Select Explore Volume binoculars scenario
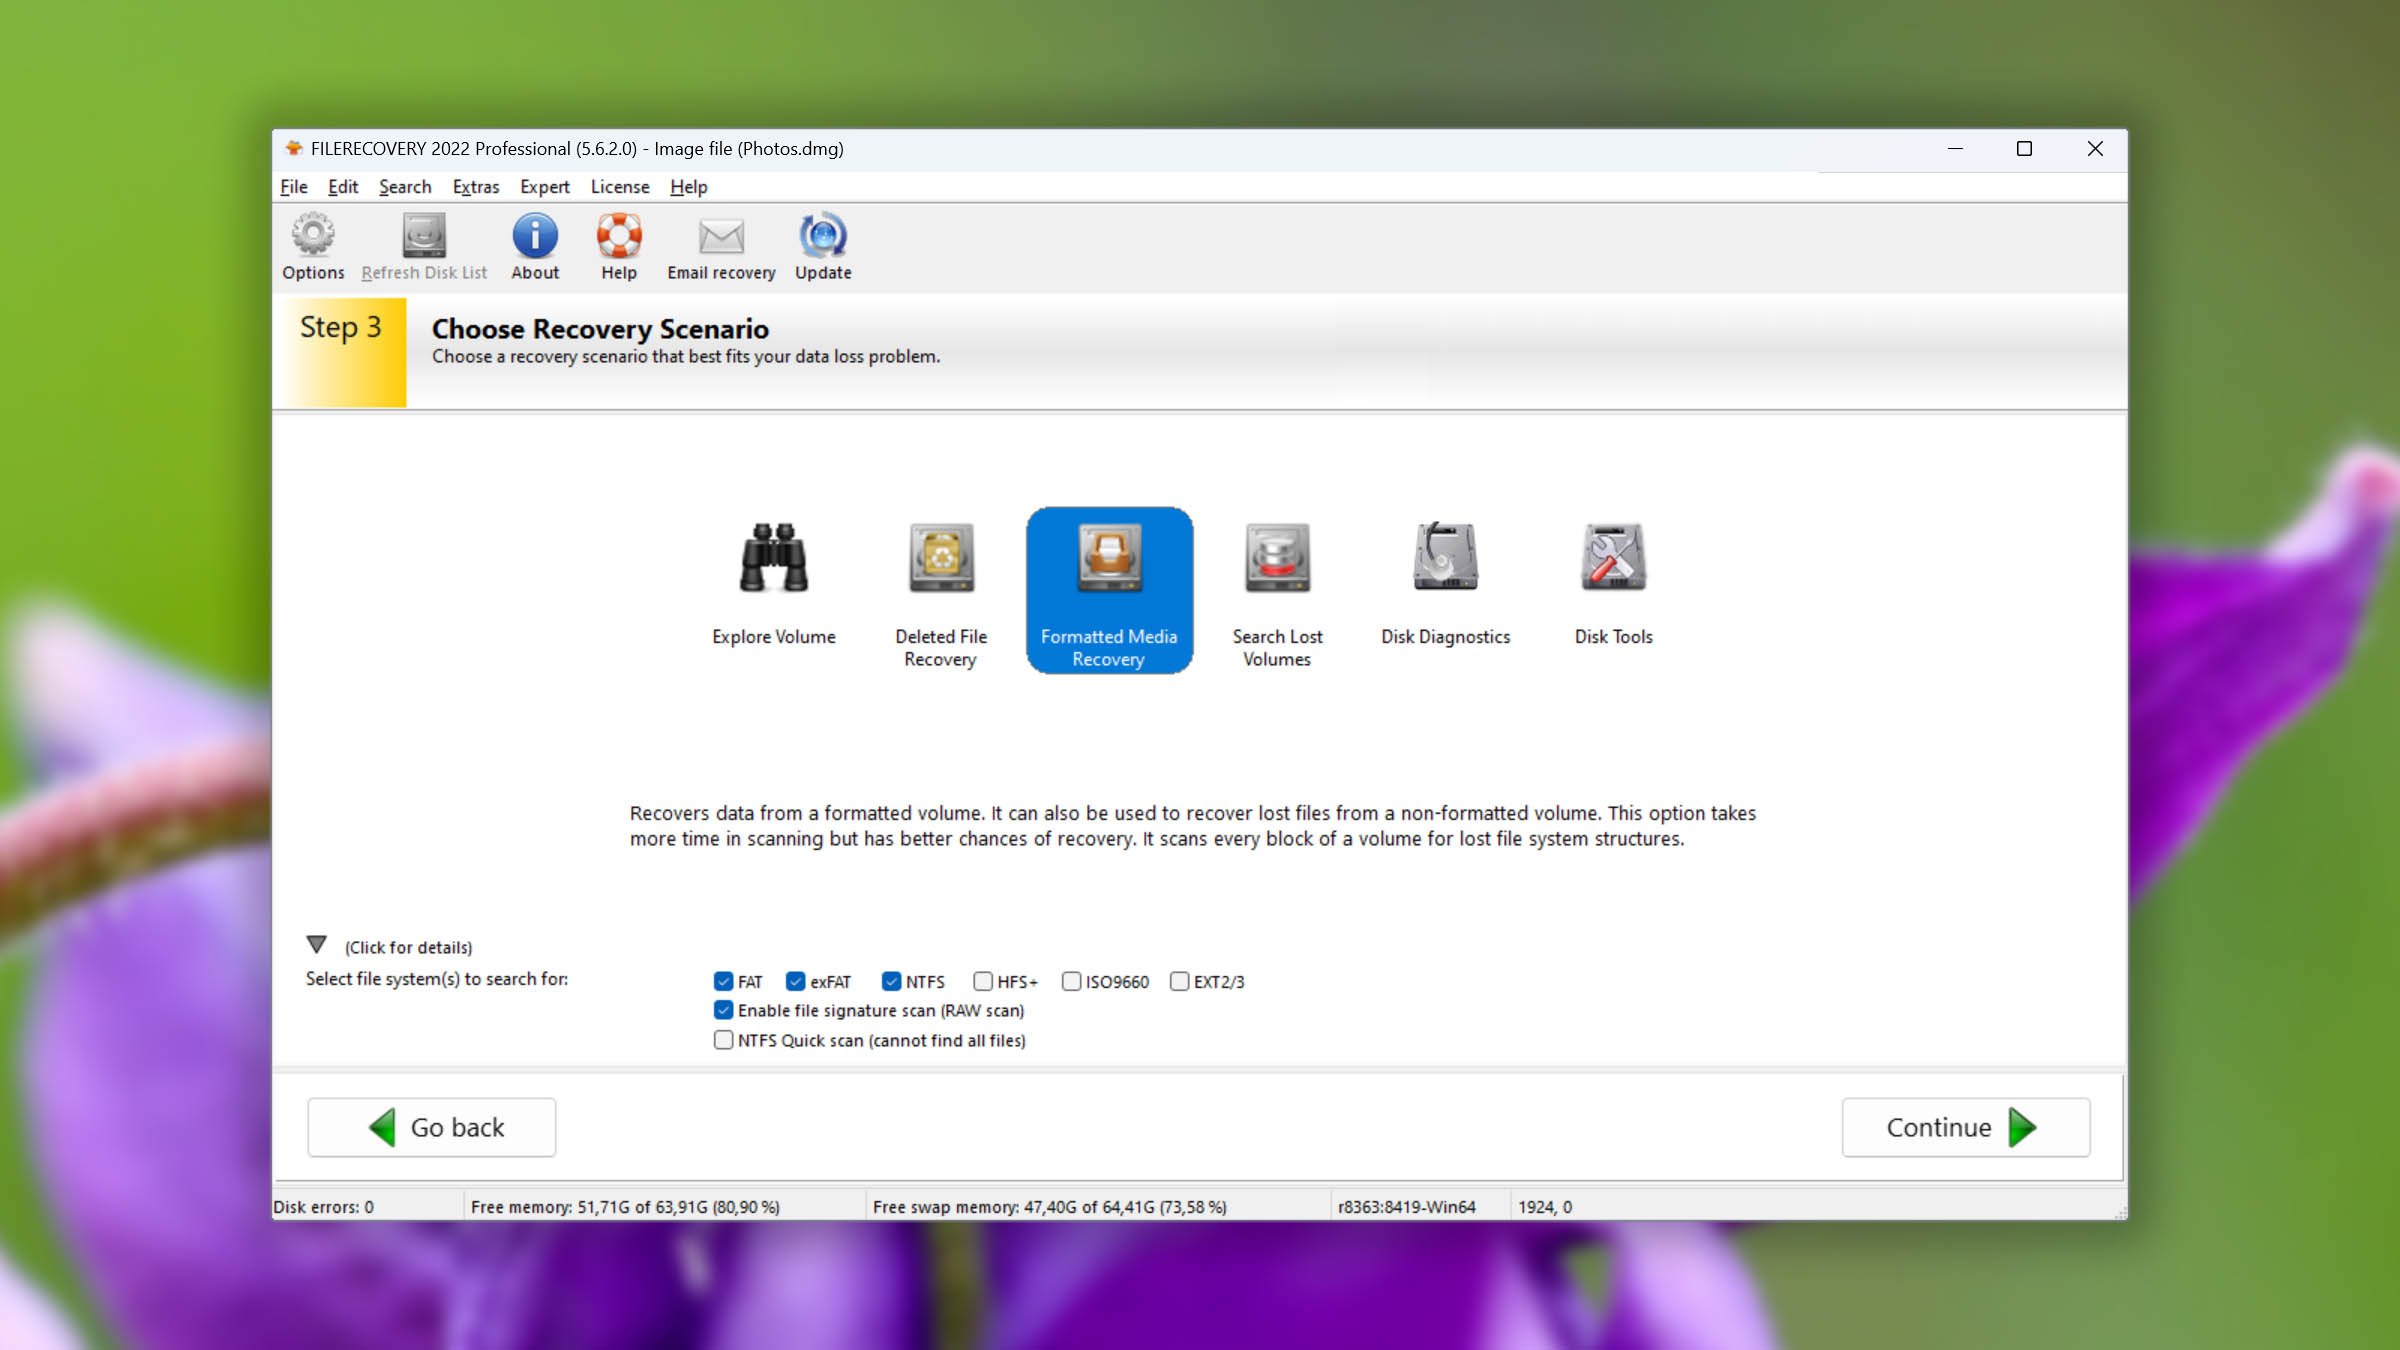 773,590
